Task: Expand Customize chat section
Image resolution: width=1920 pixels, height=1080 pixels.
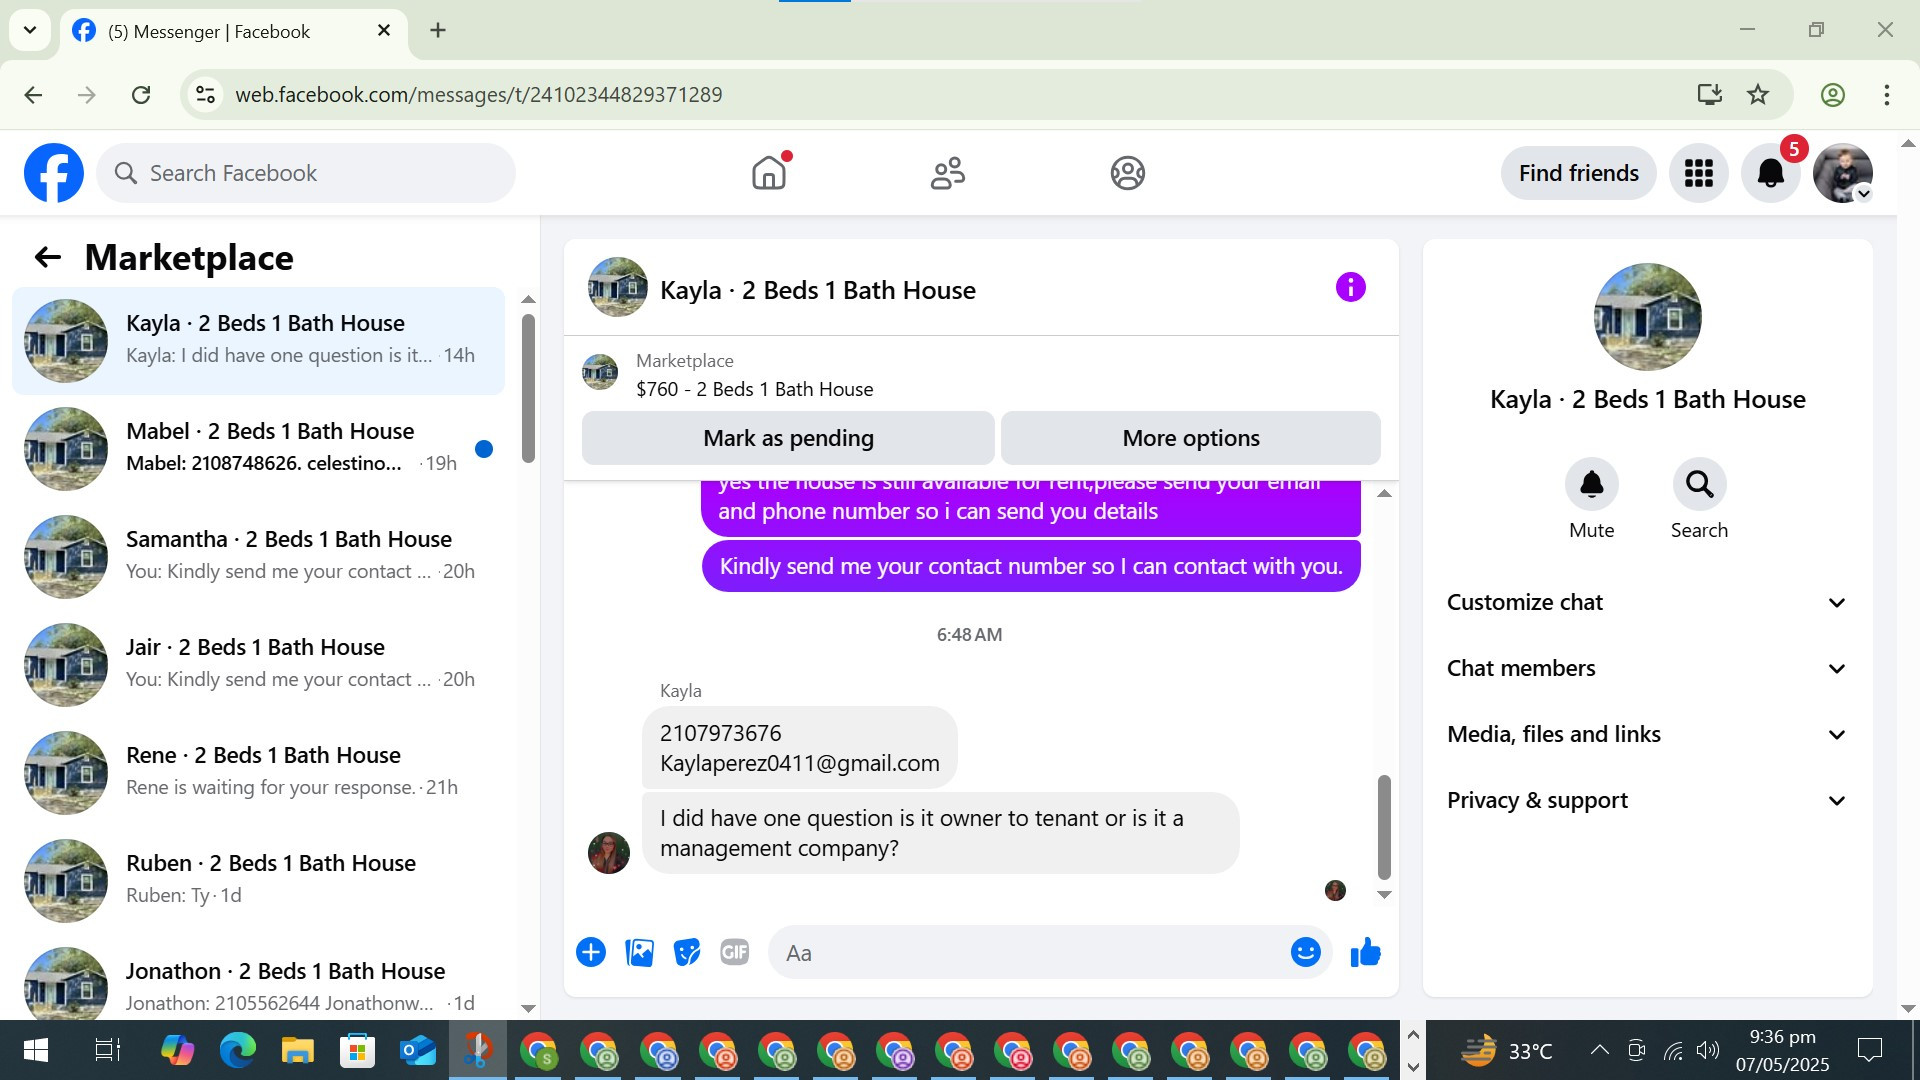Action: [x=1646, y=602]
